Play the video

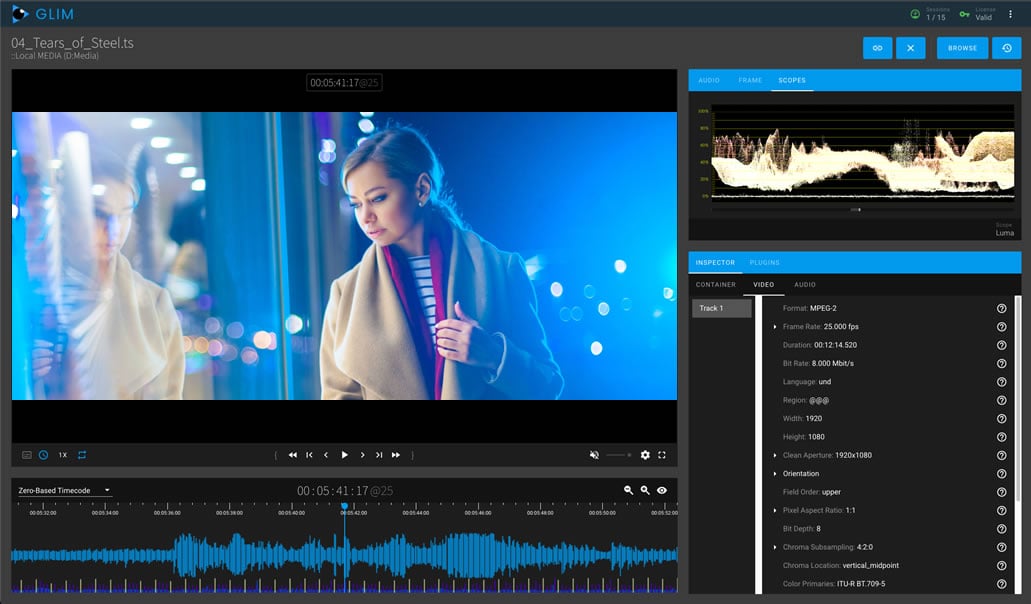(345, 455)
